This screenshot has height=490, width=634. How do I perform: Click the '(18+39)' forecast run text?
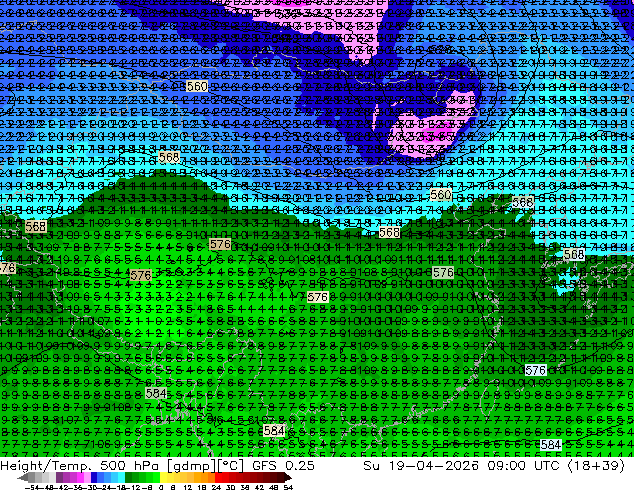point(596,465)
